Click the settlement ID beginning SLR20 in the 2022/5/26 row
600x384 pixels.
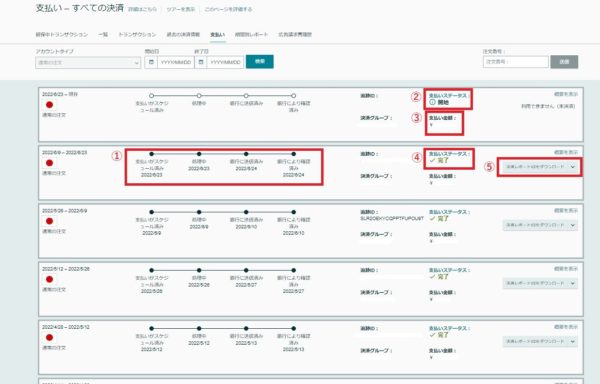pos(392,218)
